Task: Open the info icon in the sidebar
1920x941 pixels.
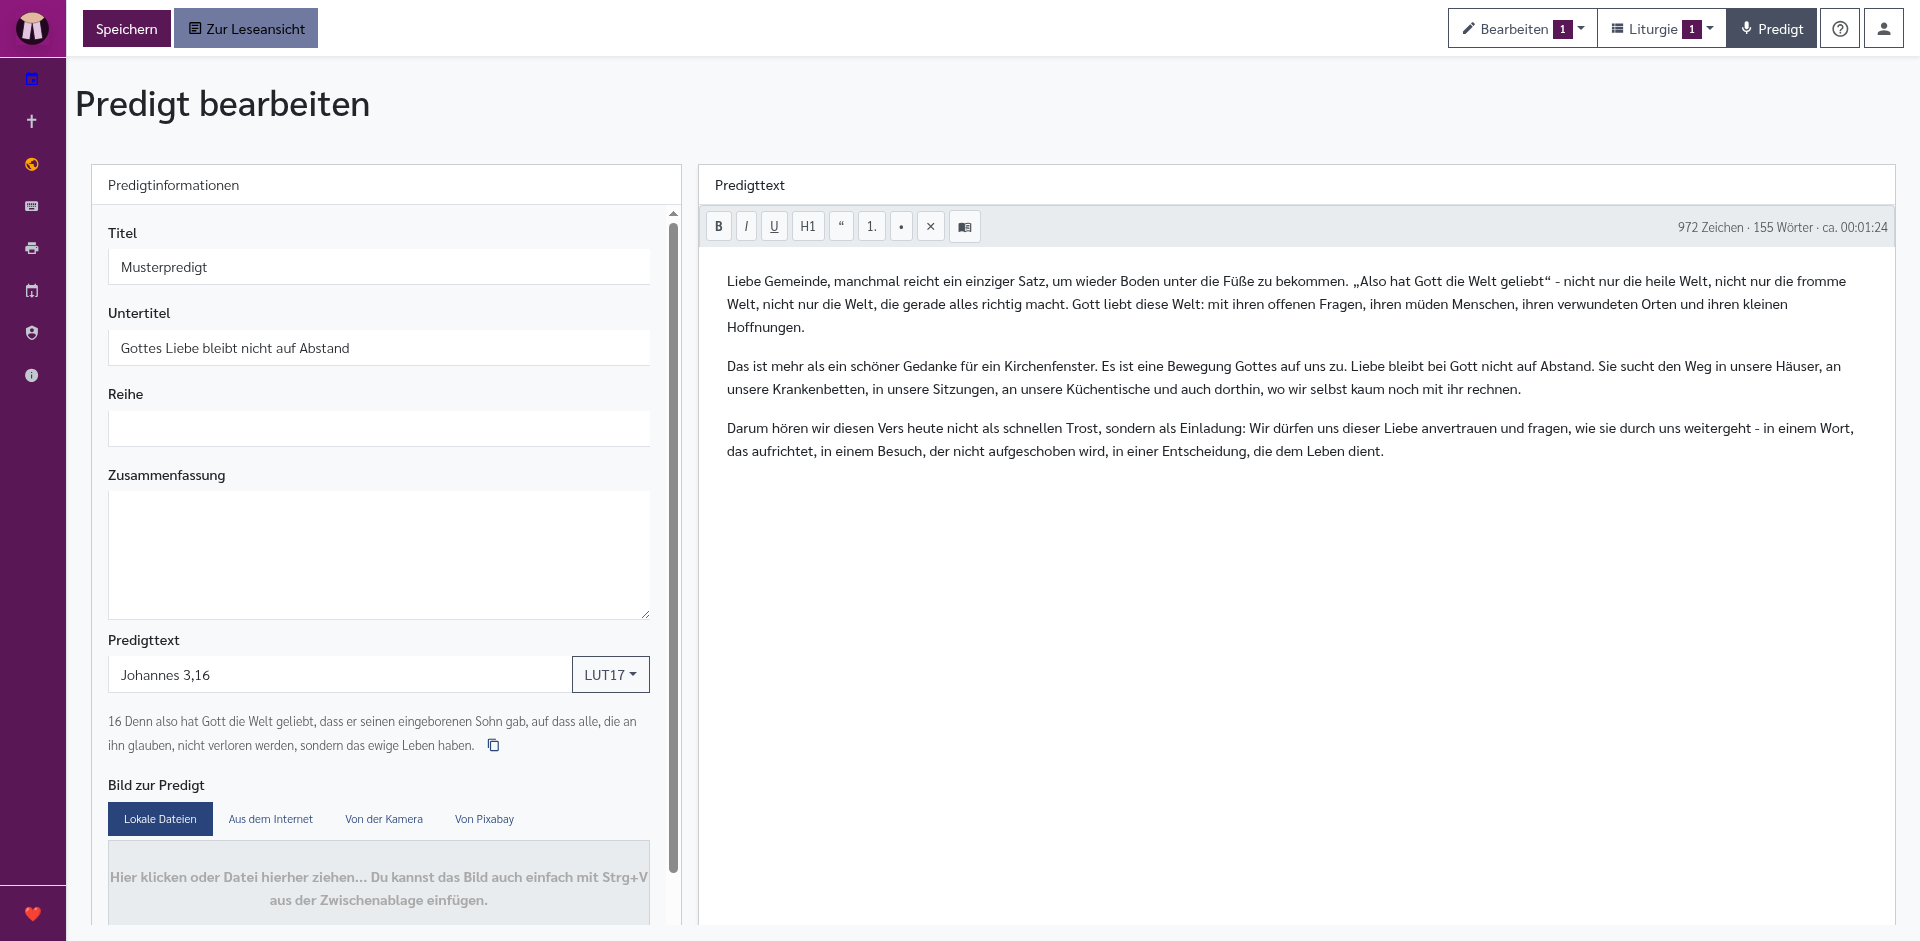Action: 32,375
